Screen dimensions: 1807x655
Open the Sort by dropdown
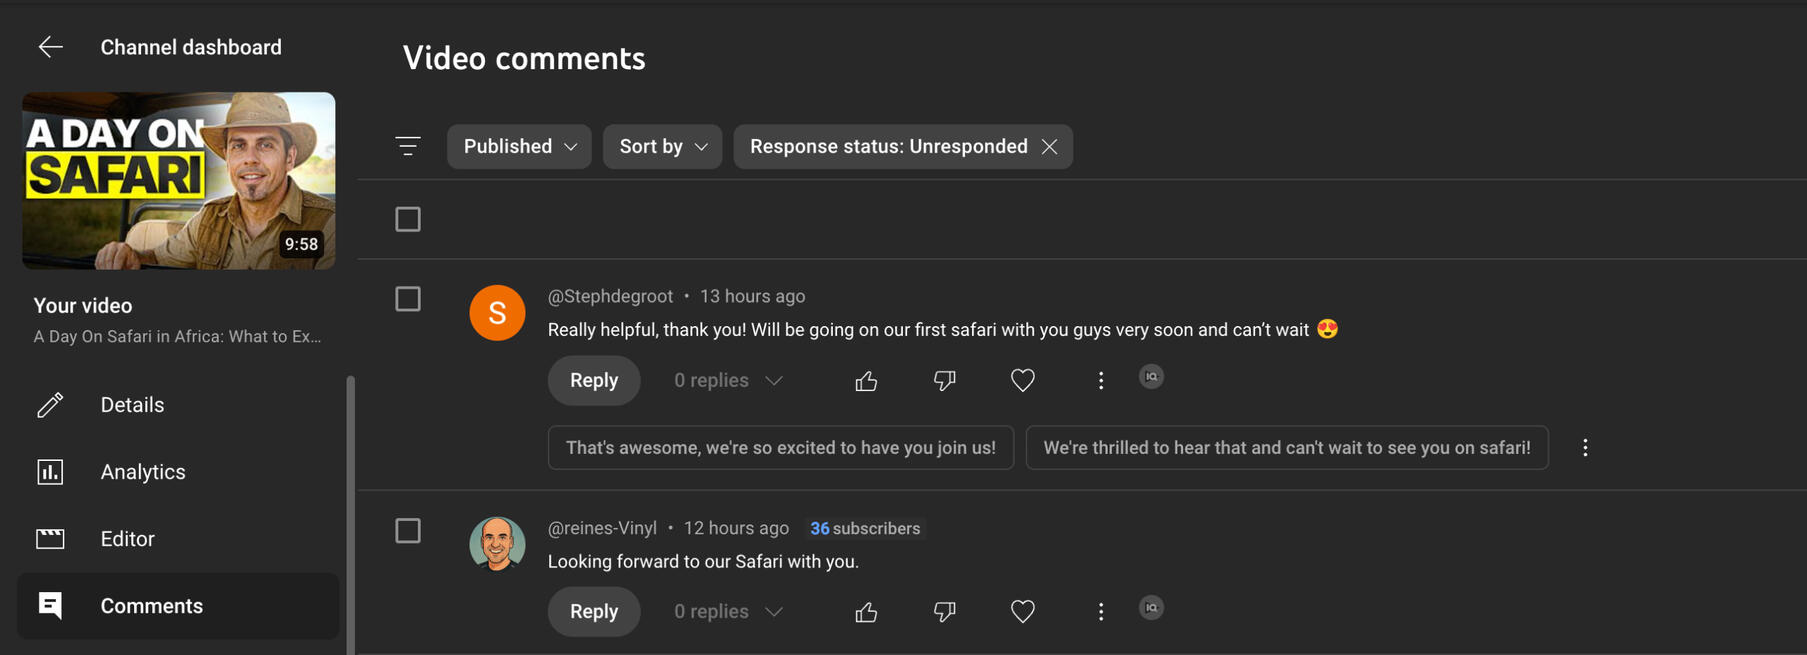click(662, 147)
